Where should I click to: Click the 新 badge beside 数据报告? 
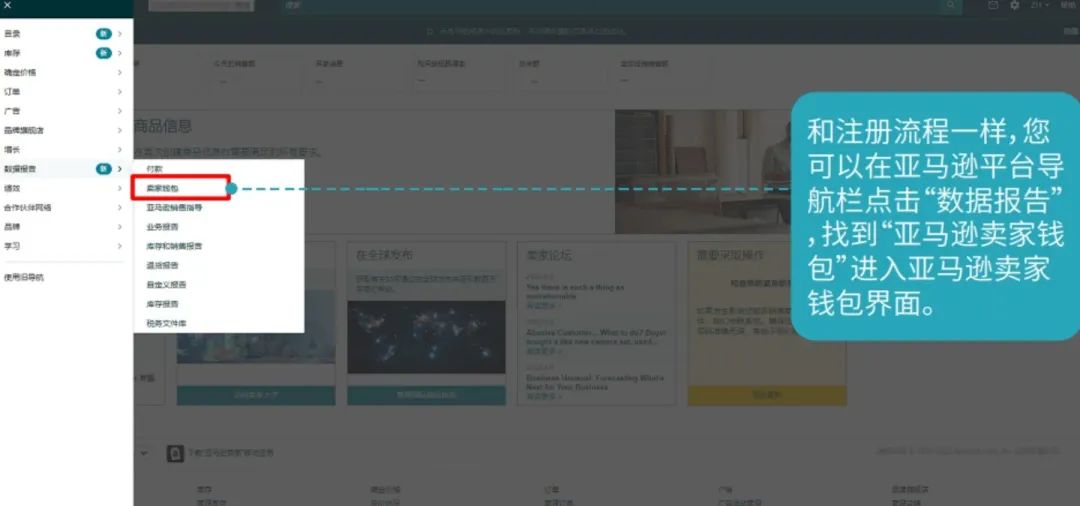[x=103, y=169]
